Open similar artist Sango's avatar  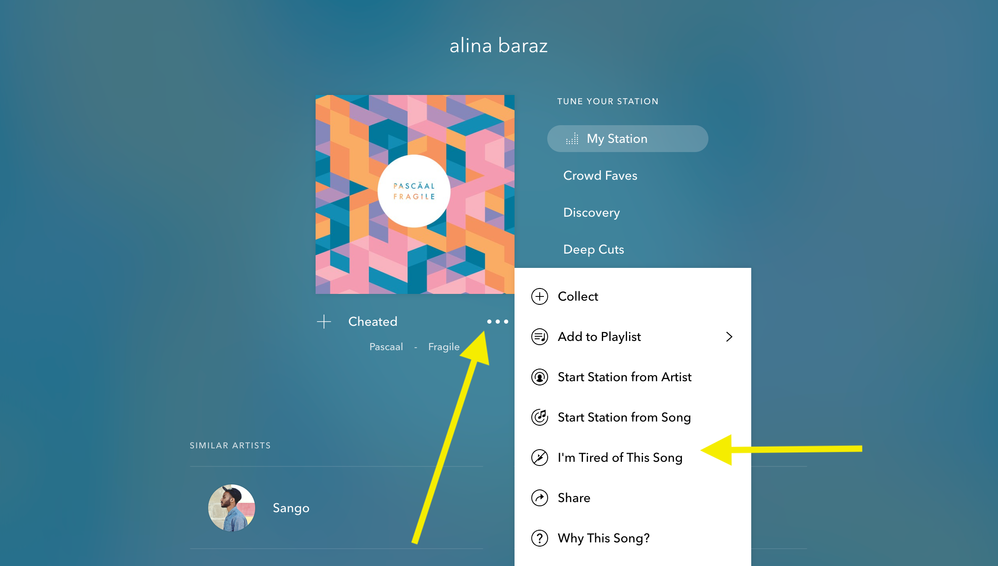(232, 507)
